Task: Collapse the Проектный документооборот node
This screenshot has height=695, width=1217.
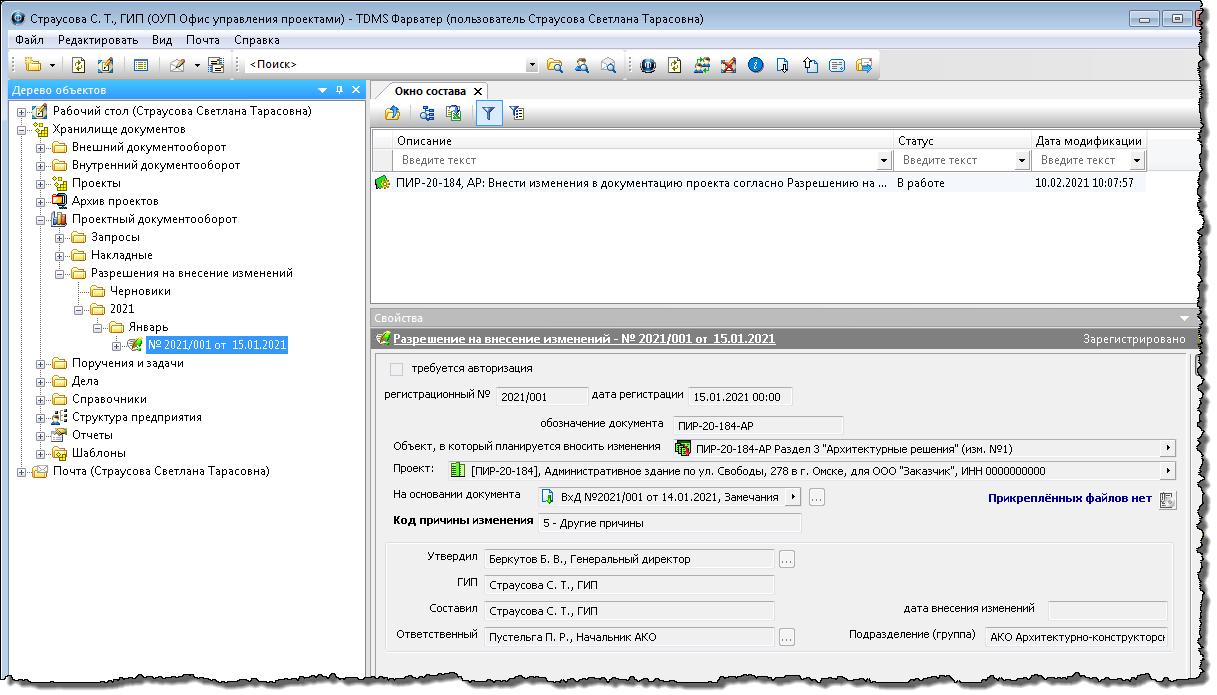Action: pyautogui.click(x=41, y=219)
